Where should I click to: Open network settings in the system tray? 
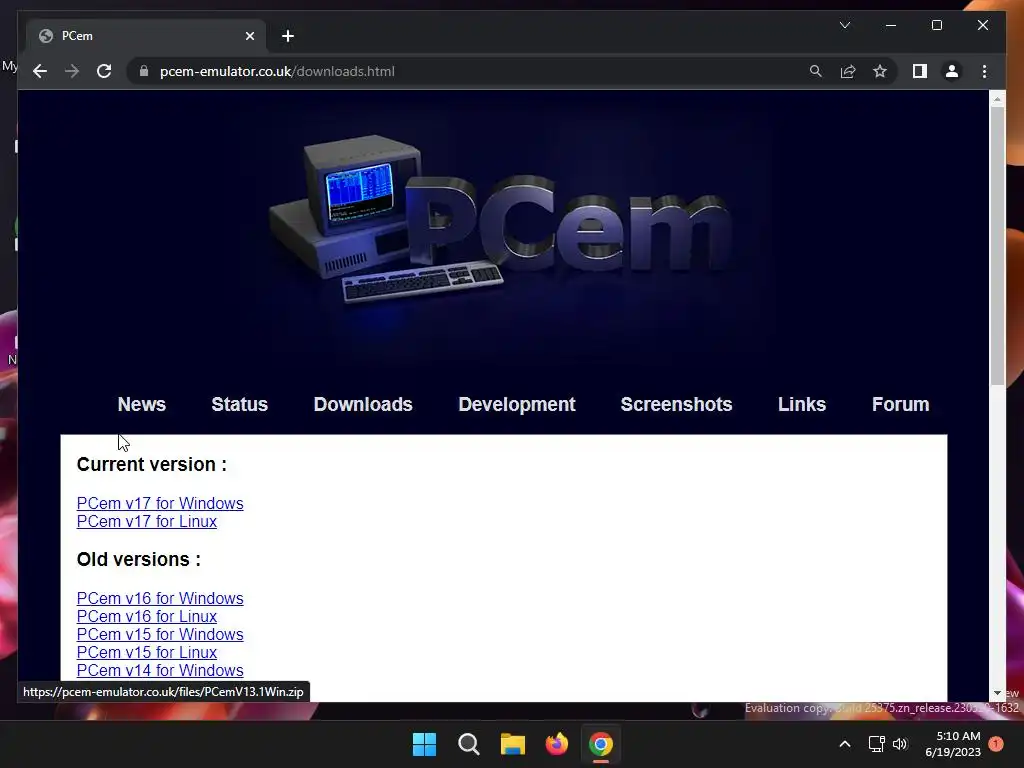[876, 744]
